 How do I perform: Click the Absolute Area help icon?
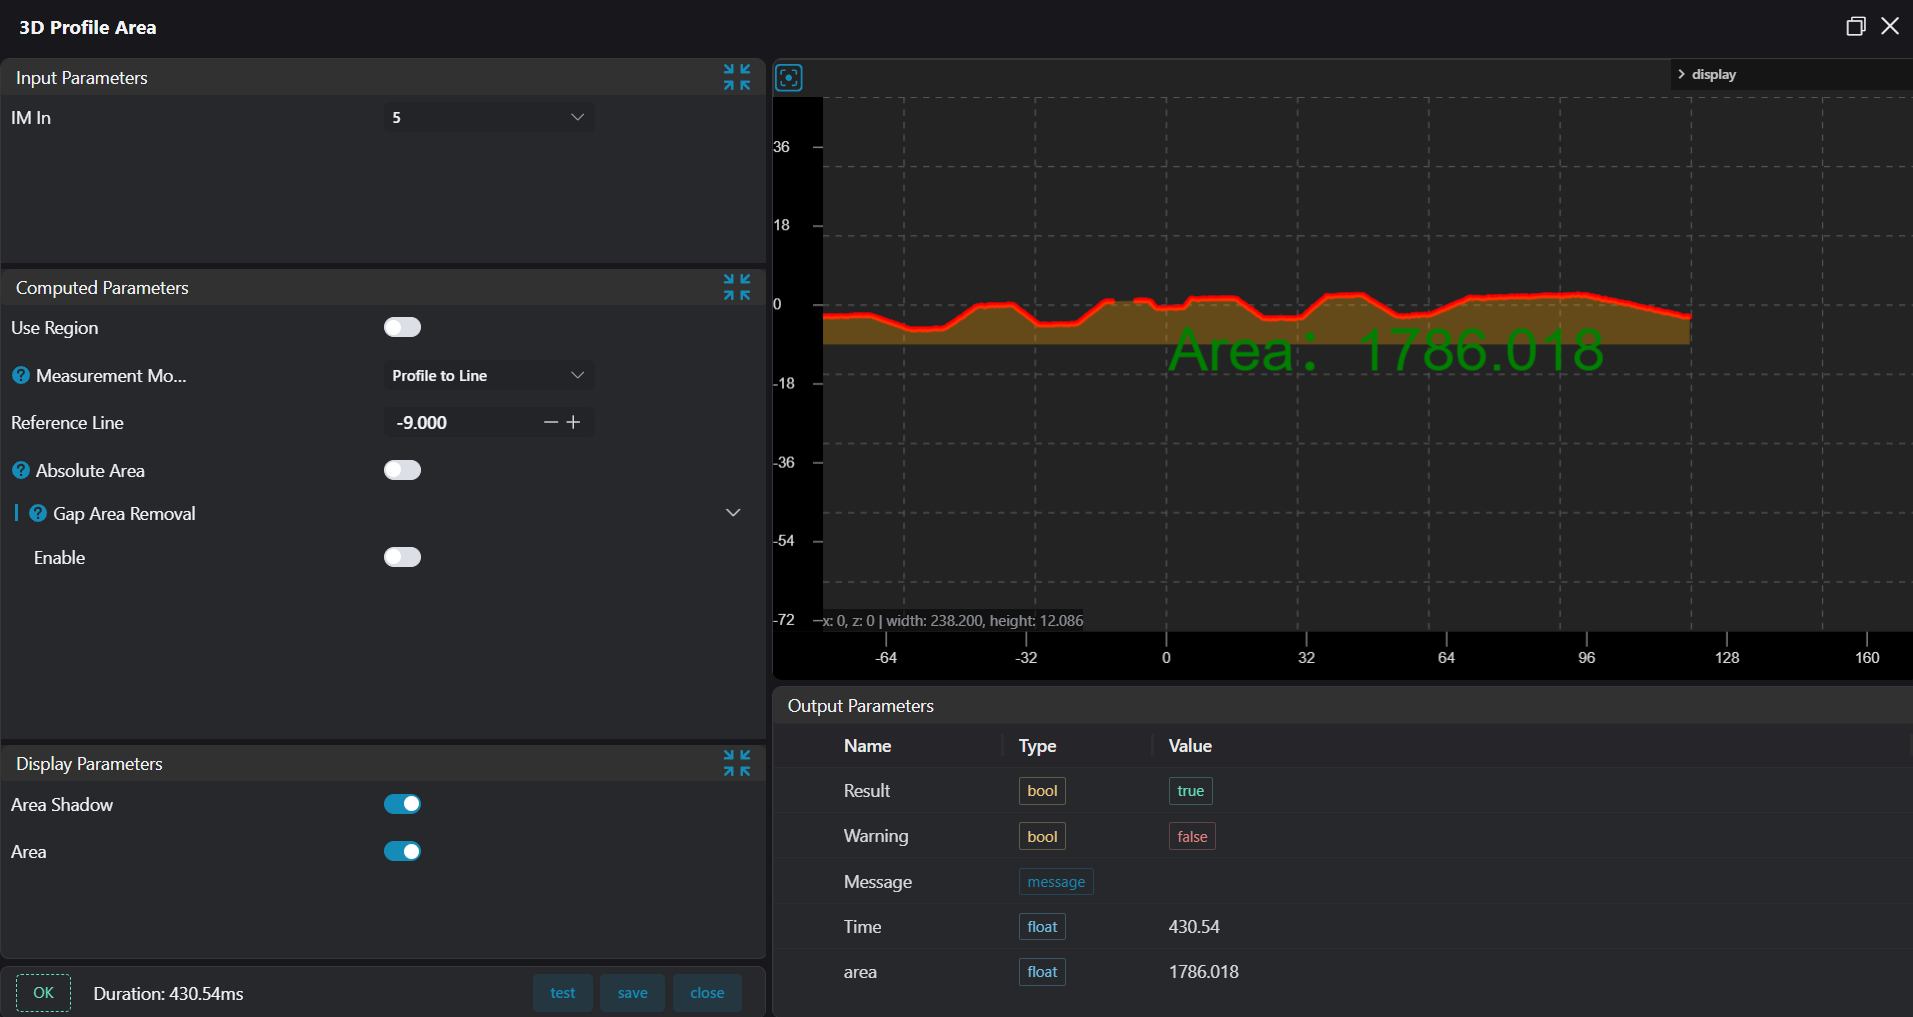[21, 470]
